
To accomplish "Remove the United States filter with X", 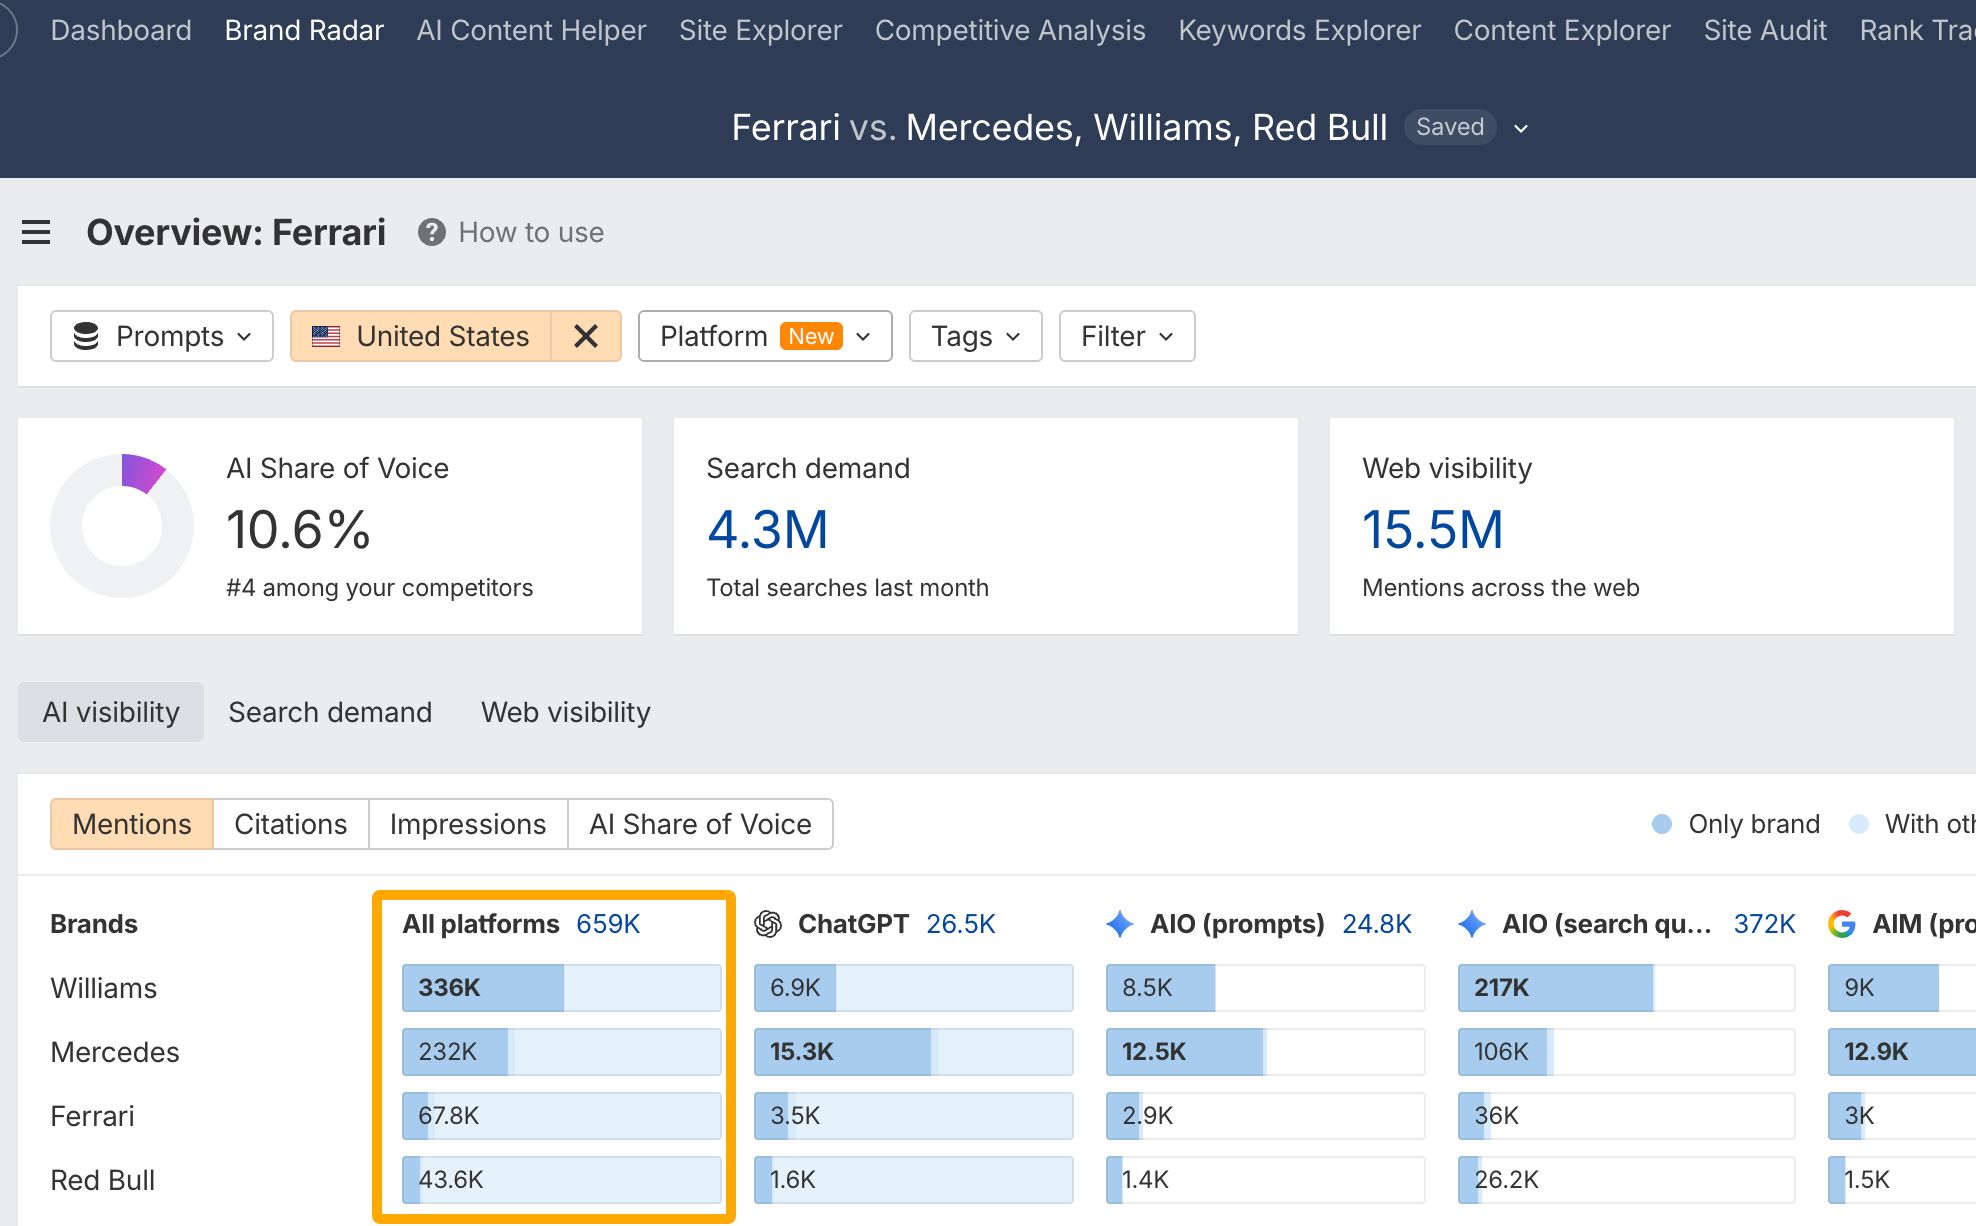I will (x=586, y=336).
